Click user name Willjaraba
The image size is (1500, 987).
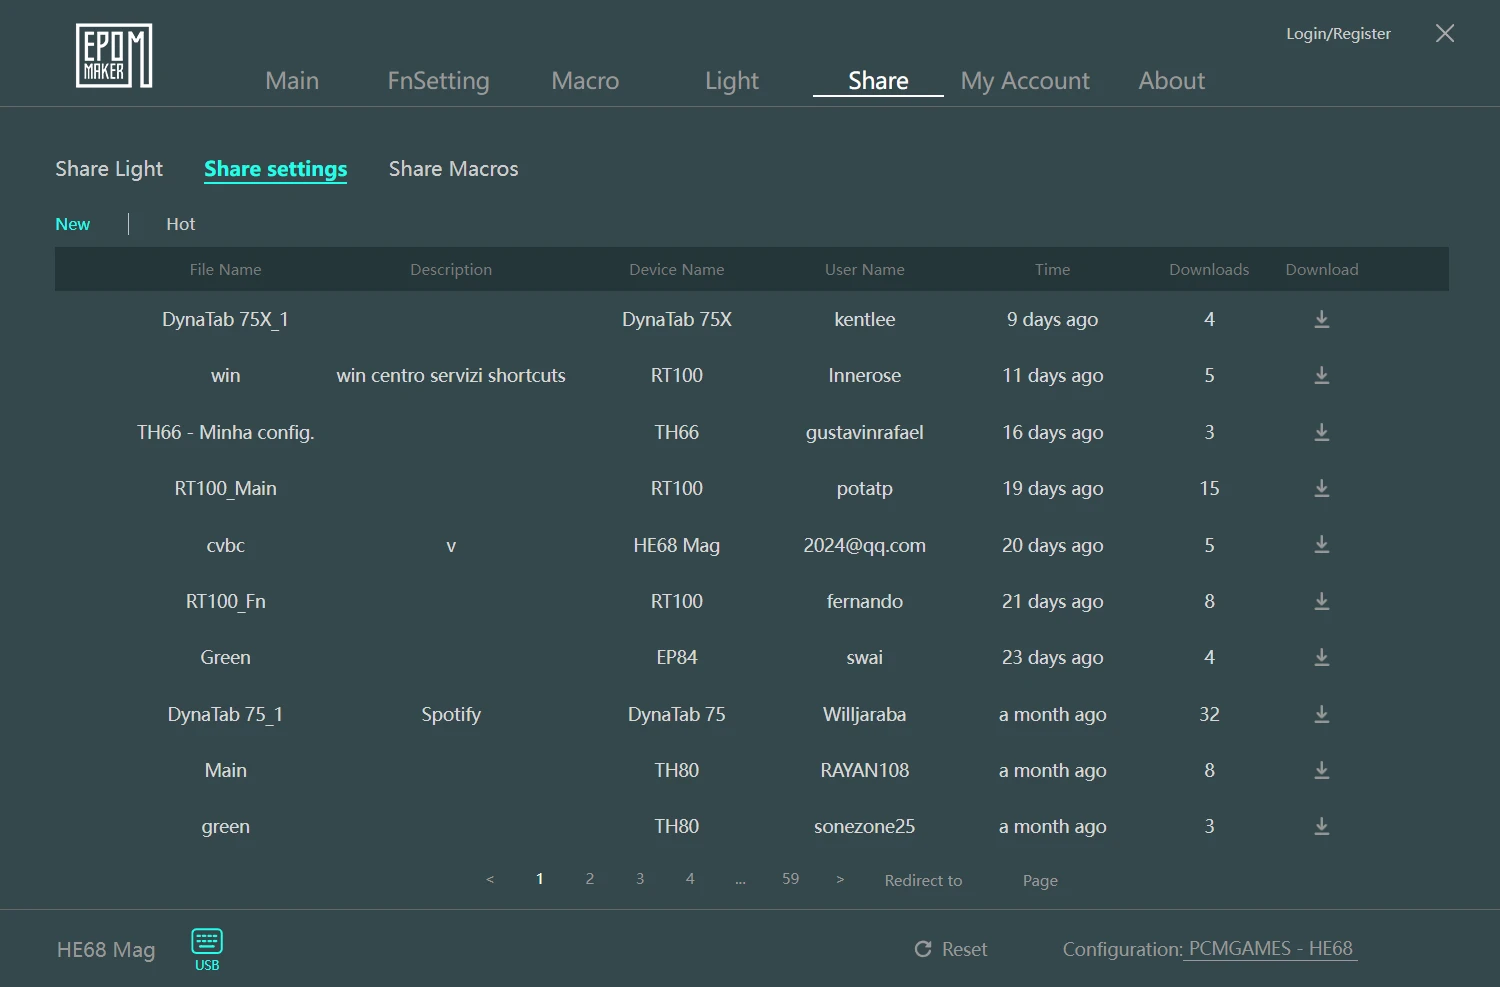click(865, 714)
